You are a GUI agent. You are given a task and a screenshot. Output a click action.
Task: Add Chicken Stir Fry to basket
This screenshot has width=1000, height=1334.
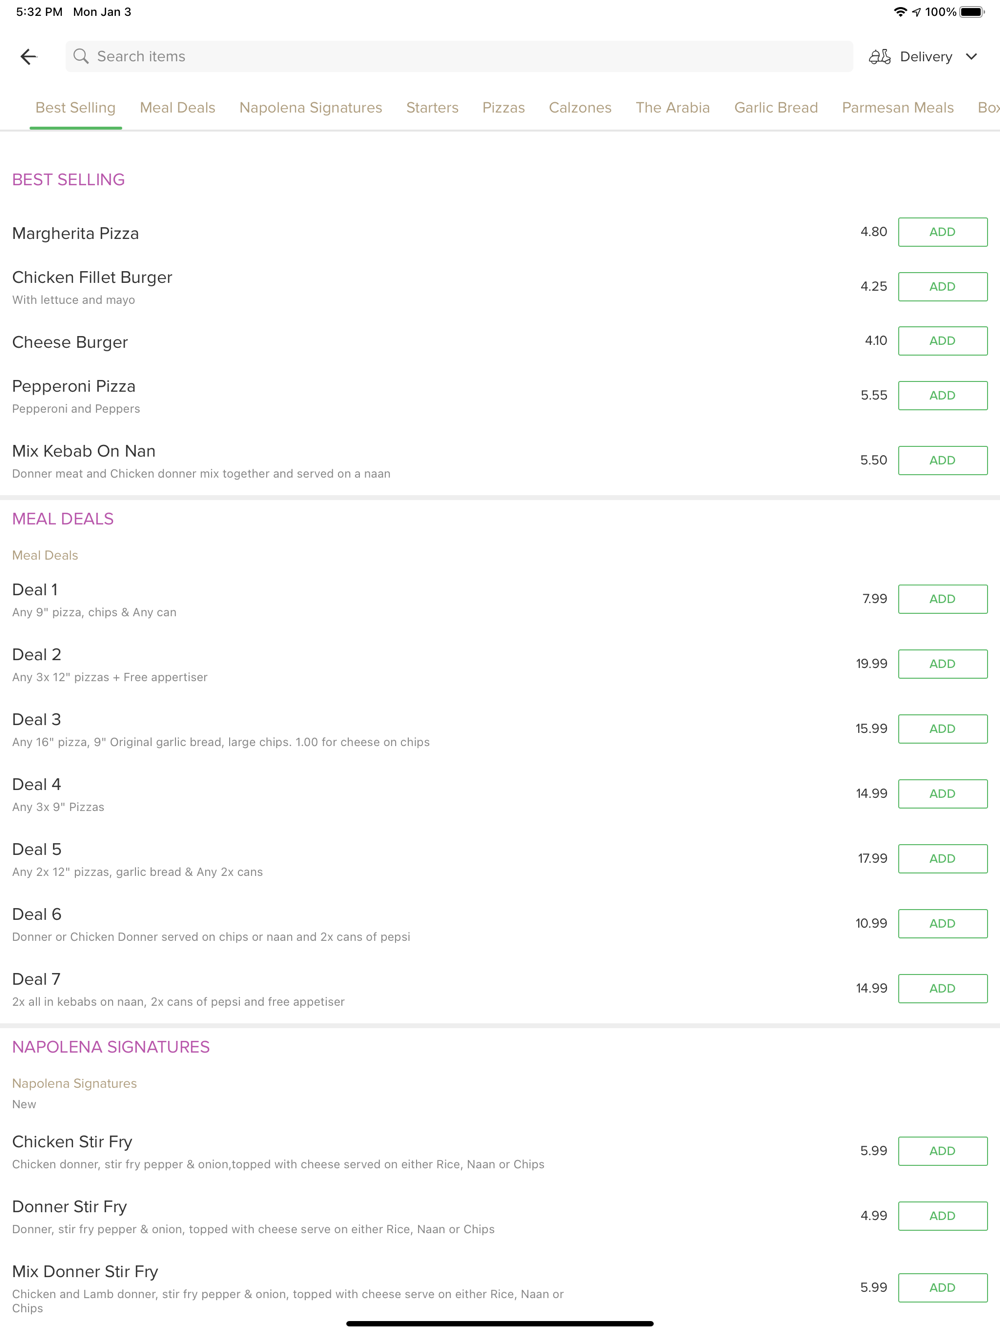pos(942,1151)
